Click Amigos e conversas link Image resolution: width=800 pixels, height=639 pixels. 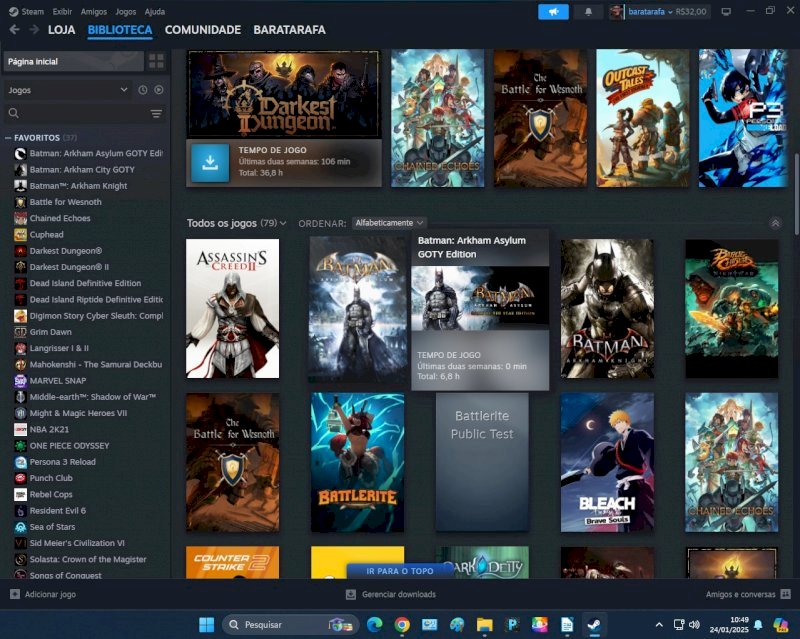tap(740, 594)
